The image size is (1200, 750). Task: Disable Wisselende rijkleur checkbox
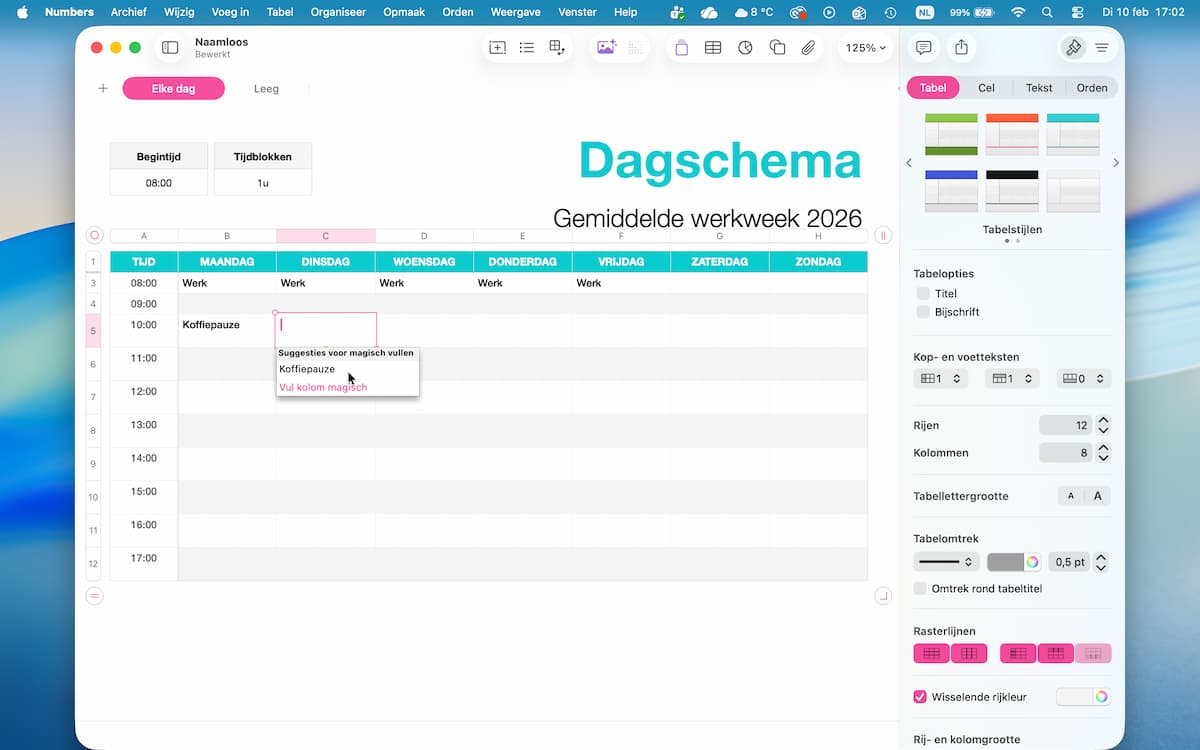(920, 697)
